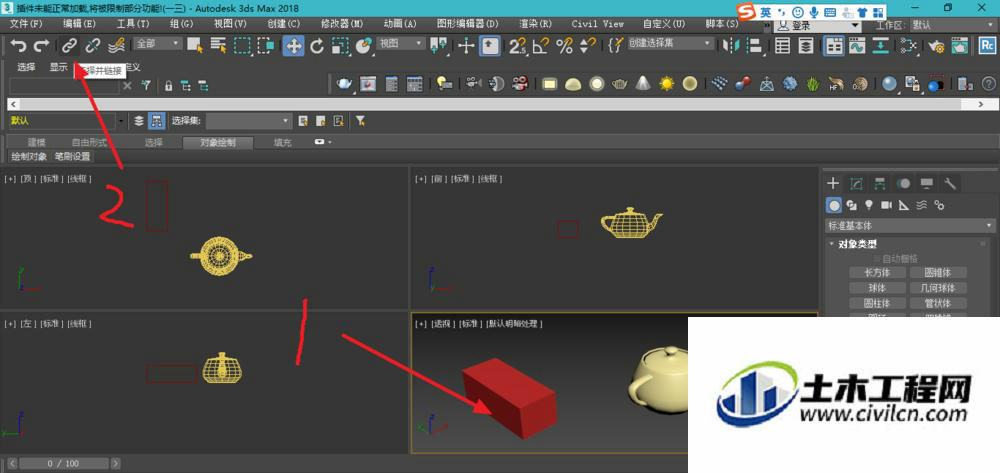Toggle Window/Crossing selection mode
This screenshot has width=1000, height=473.
pos(266,45)
